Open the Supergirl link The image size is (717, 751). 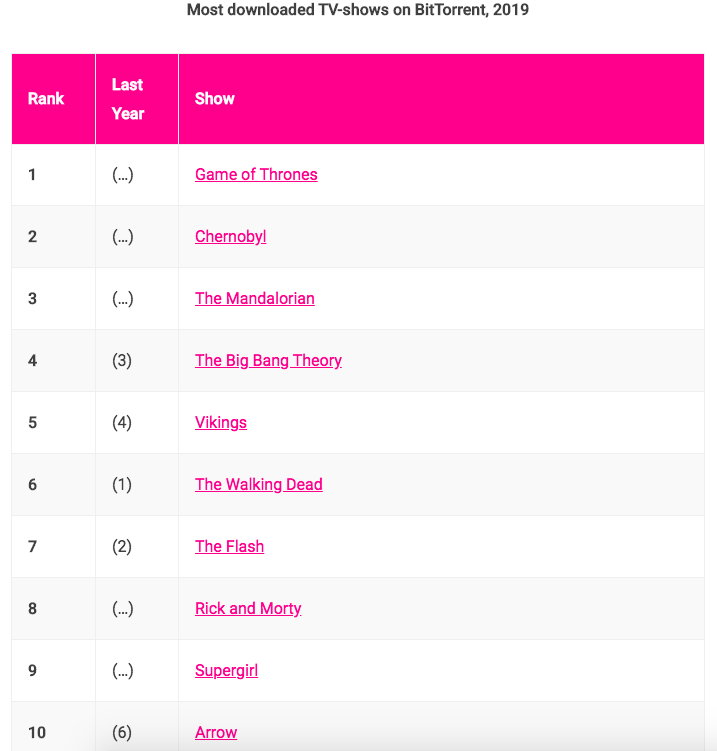[226, 670]
